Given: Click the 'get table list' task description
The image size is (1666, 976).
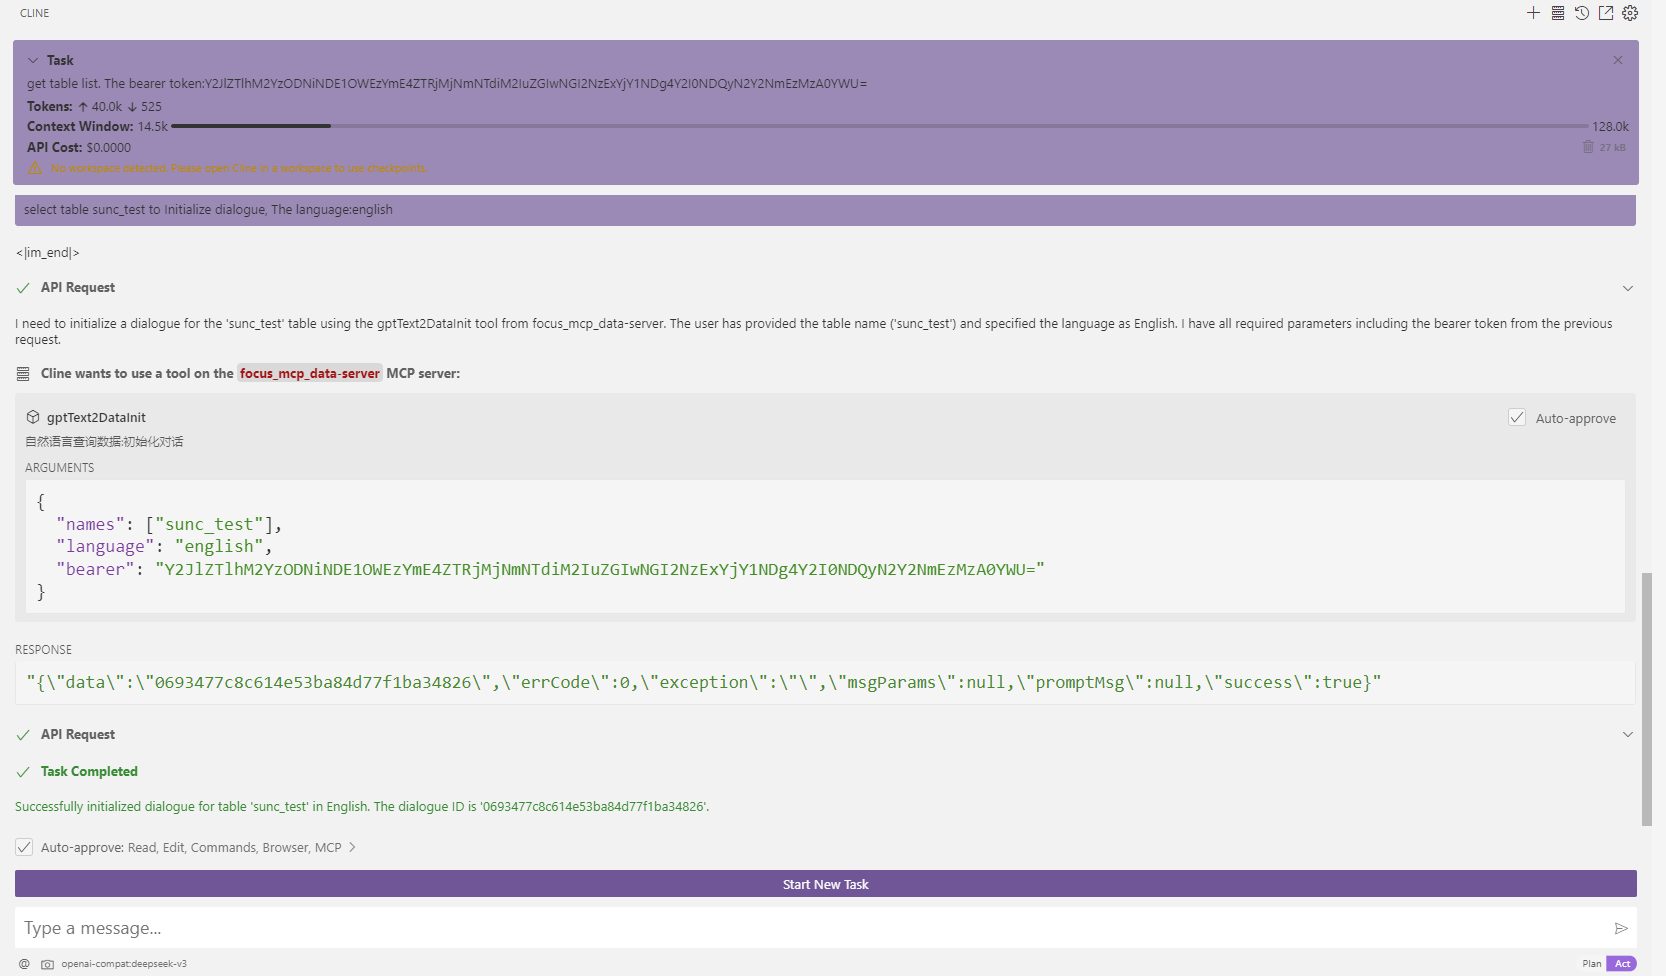Looking at the screenshot, I should tap(447, 83).
